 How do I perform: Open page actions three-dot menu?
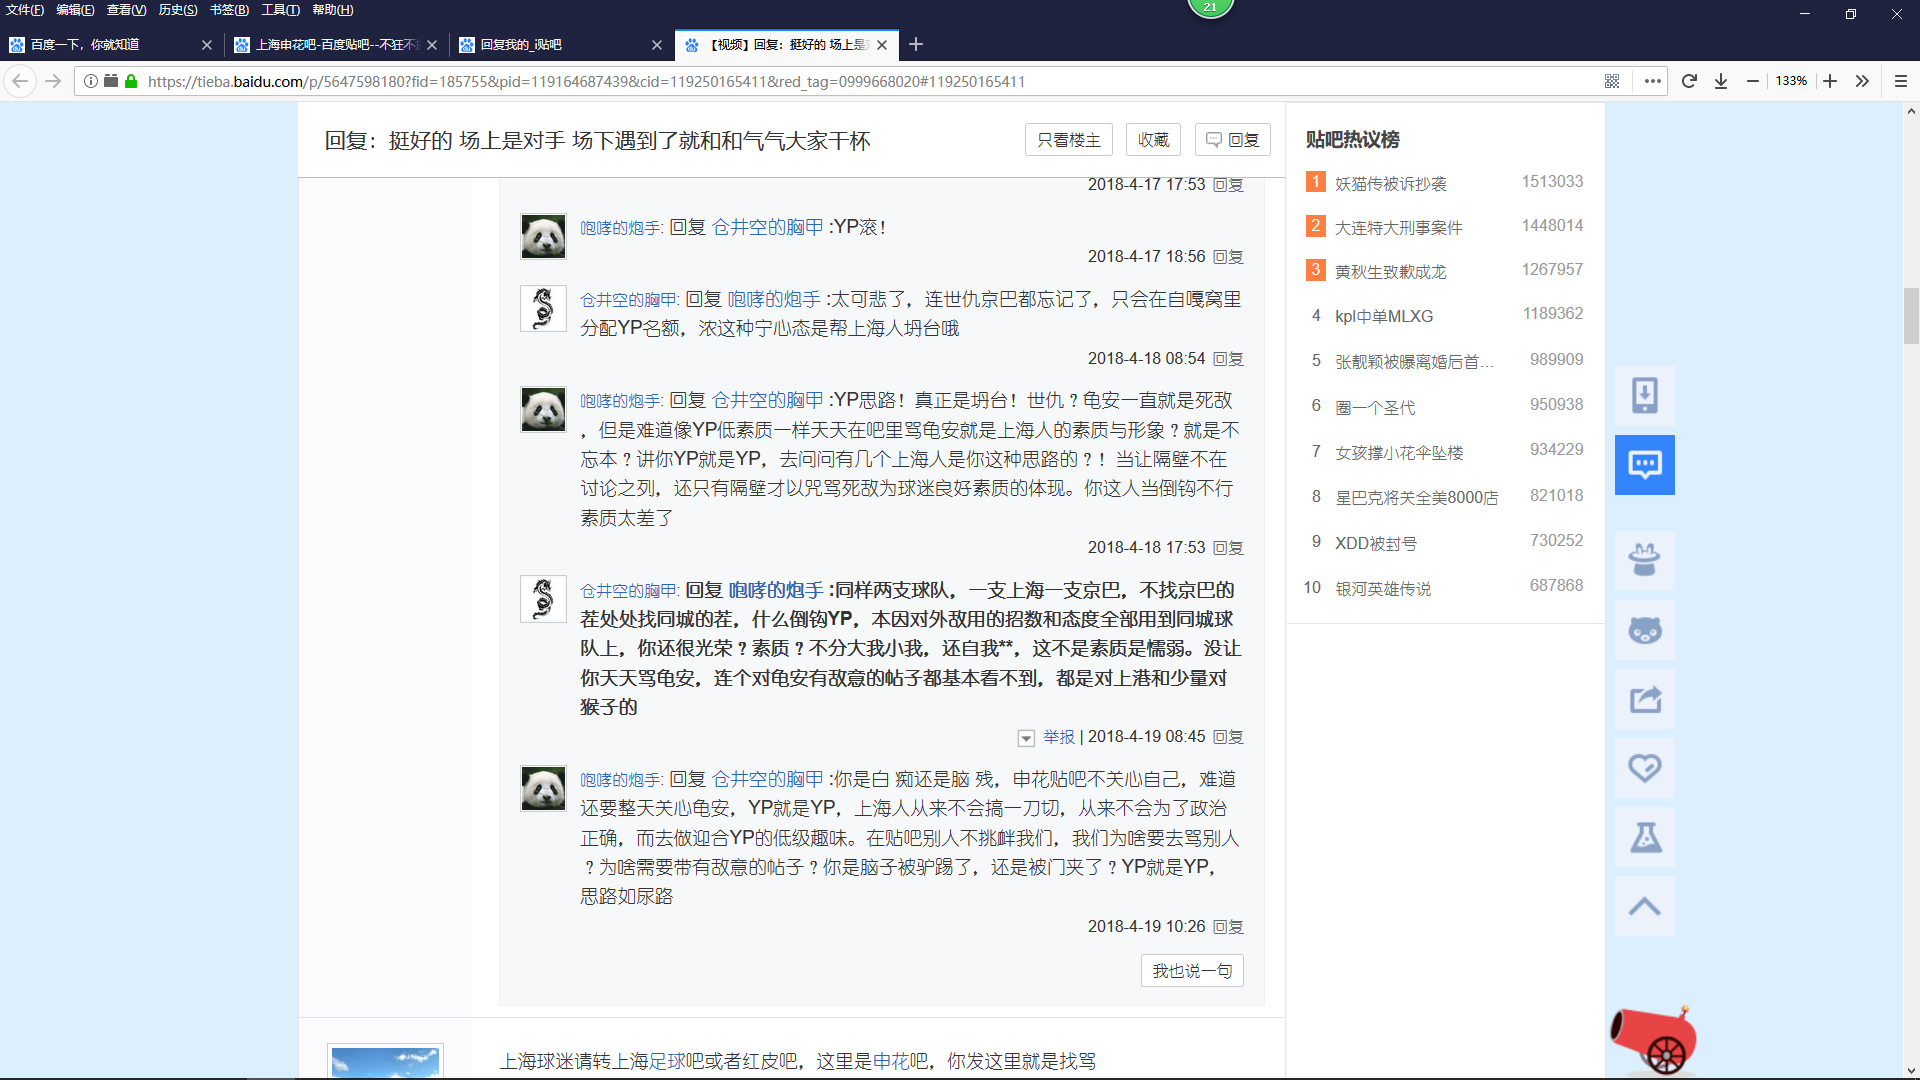(1652, 81)
